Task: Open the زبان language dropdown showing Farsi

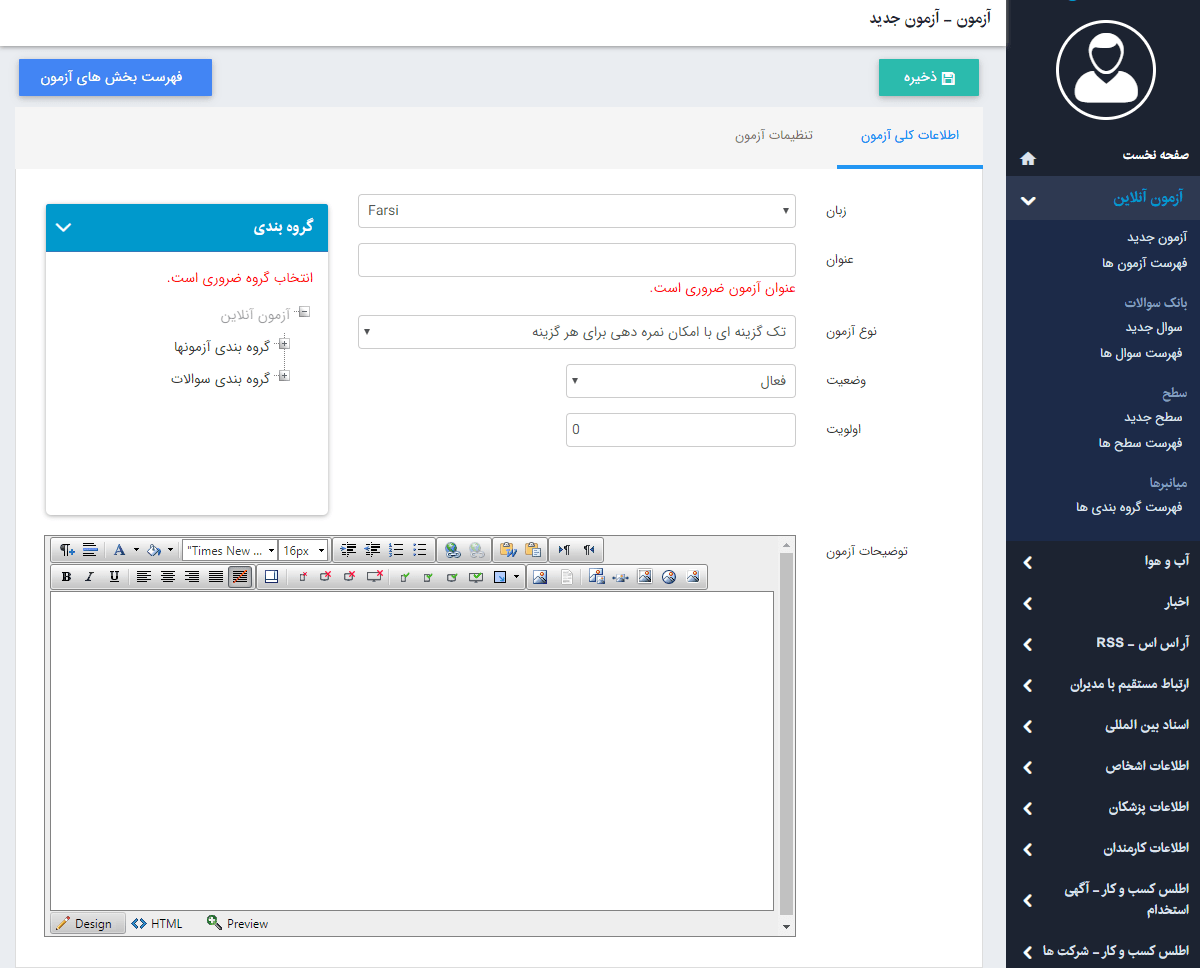Action: pos(577,211)
